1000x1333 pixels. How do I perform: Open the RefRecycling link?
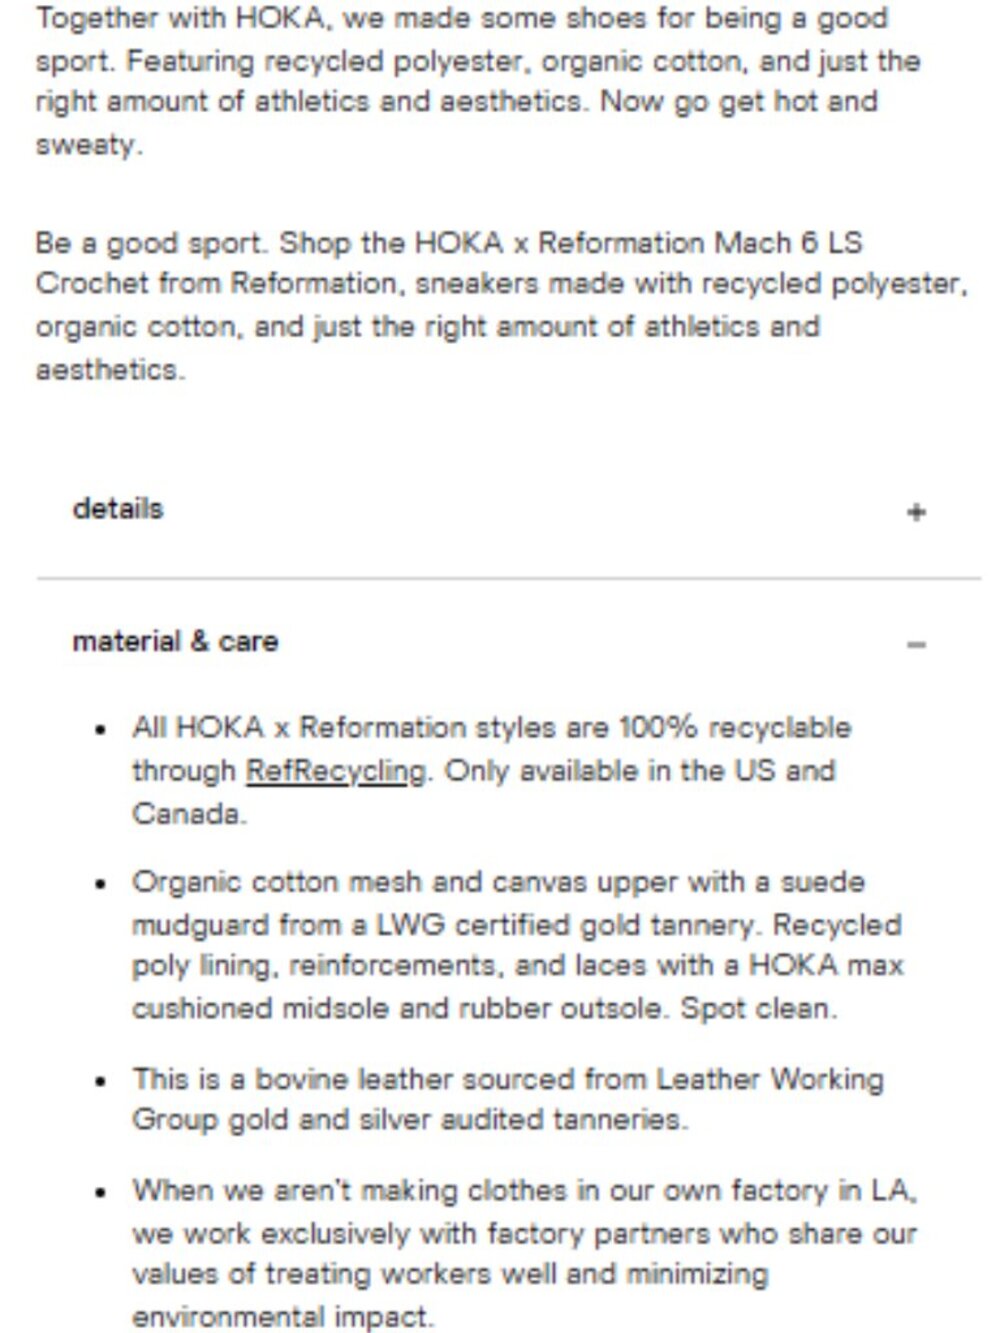point(336,771)
